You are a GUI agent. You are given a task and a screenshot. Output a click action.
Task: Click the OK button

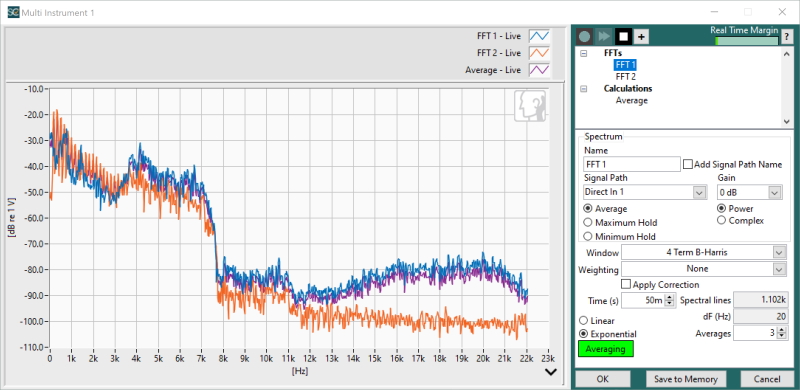(x=603, y=379)
